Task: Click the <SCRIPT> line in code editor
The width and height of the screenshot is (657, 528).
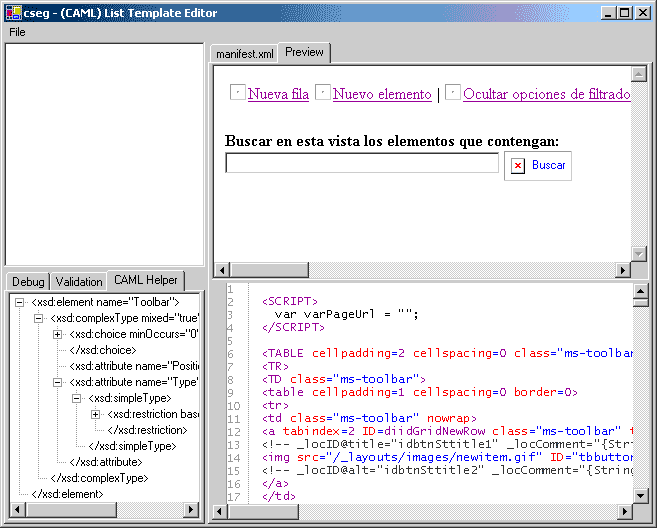Action: pyautogui.click(x=290, y=301)
